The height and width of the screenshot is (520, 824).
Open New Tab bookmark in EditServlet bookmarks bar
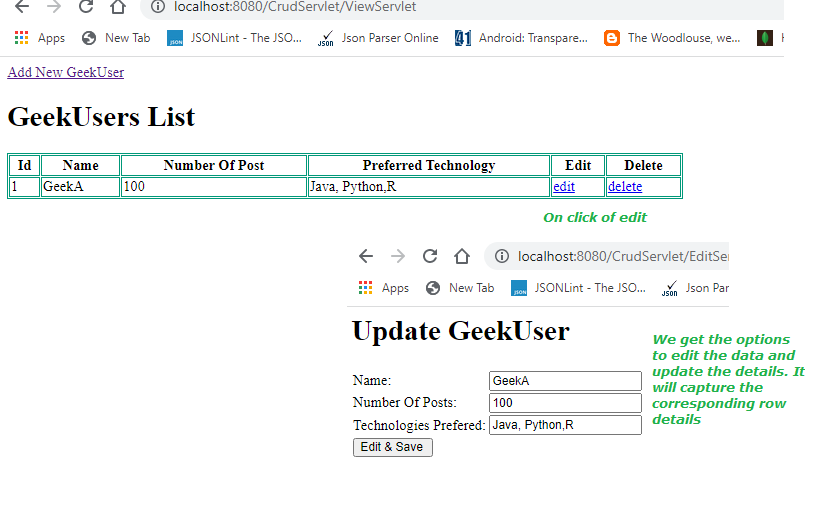click(x=460, y=288)
